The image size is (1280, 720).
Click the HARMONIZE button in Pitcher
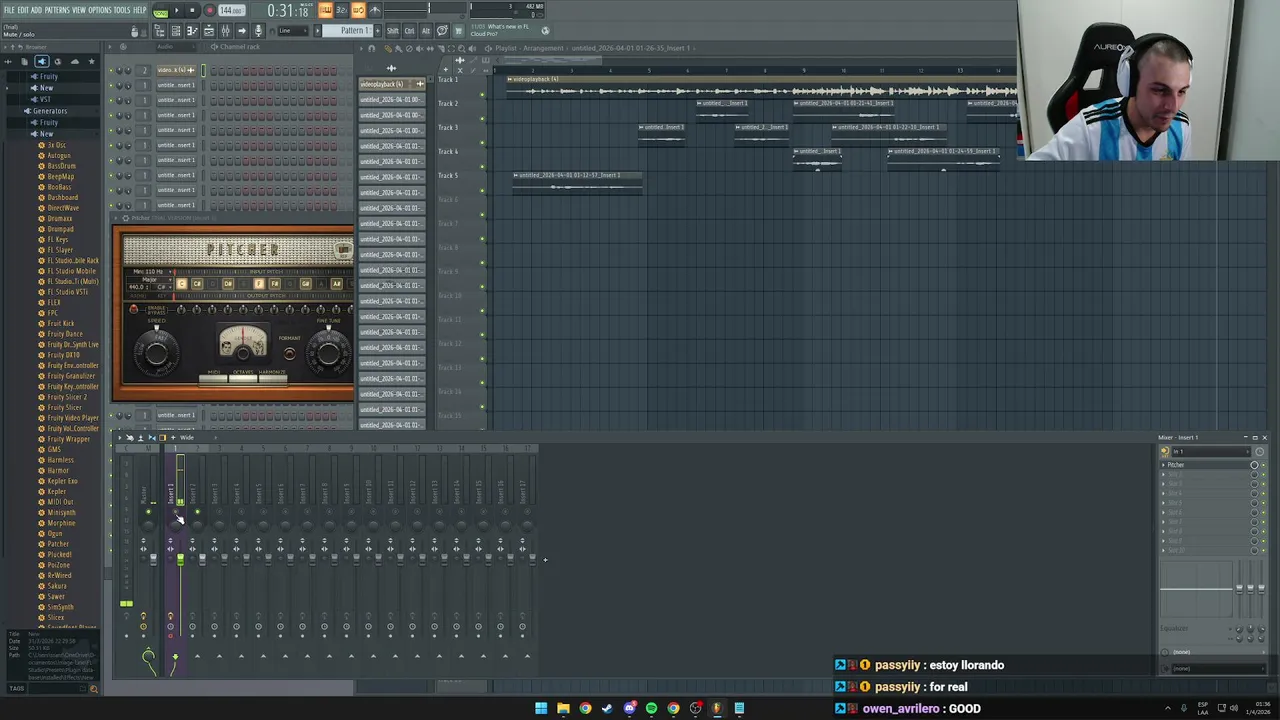coord(273,378)
